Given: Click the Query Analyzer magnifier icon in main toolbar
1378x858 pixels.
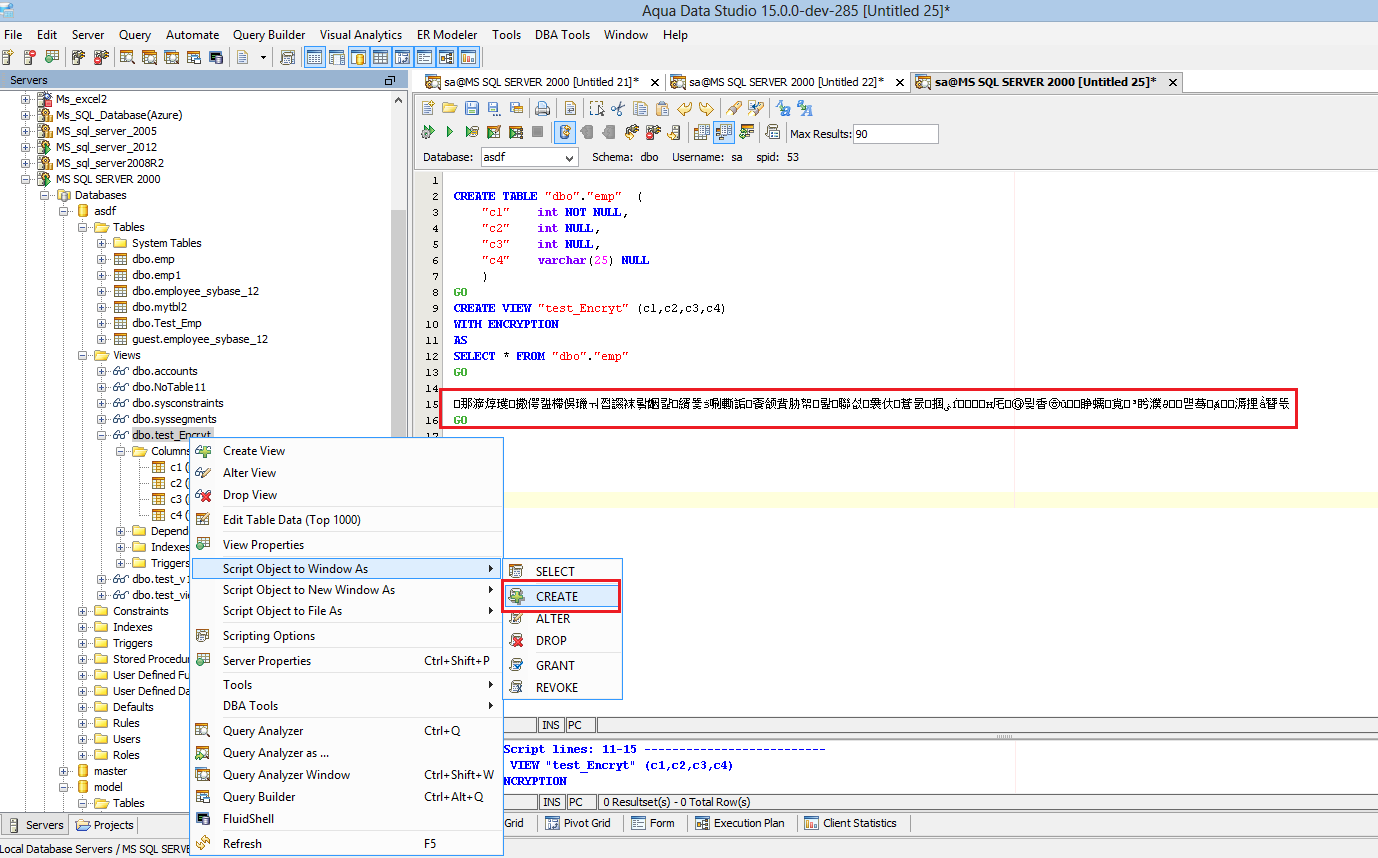Looking at the screenshot, I should click(127, 57).
